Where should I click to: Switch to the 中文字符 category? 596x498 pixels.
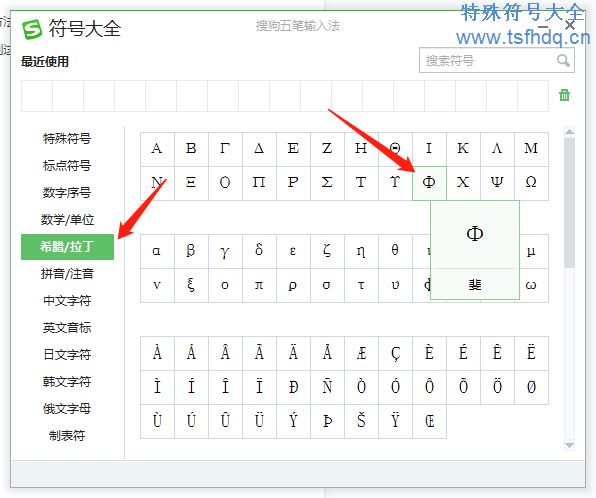[x=67, y=301]
